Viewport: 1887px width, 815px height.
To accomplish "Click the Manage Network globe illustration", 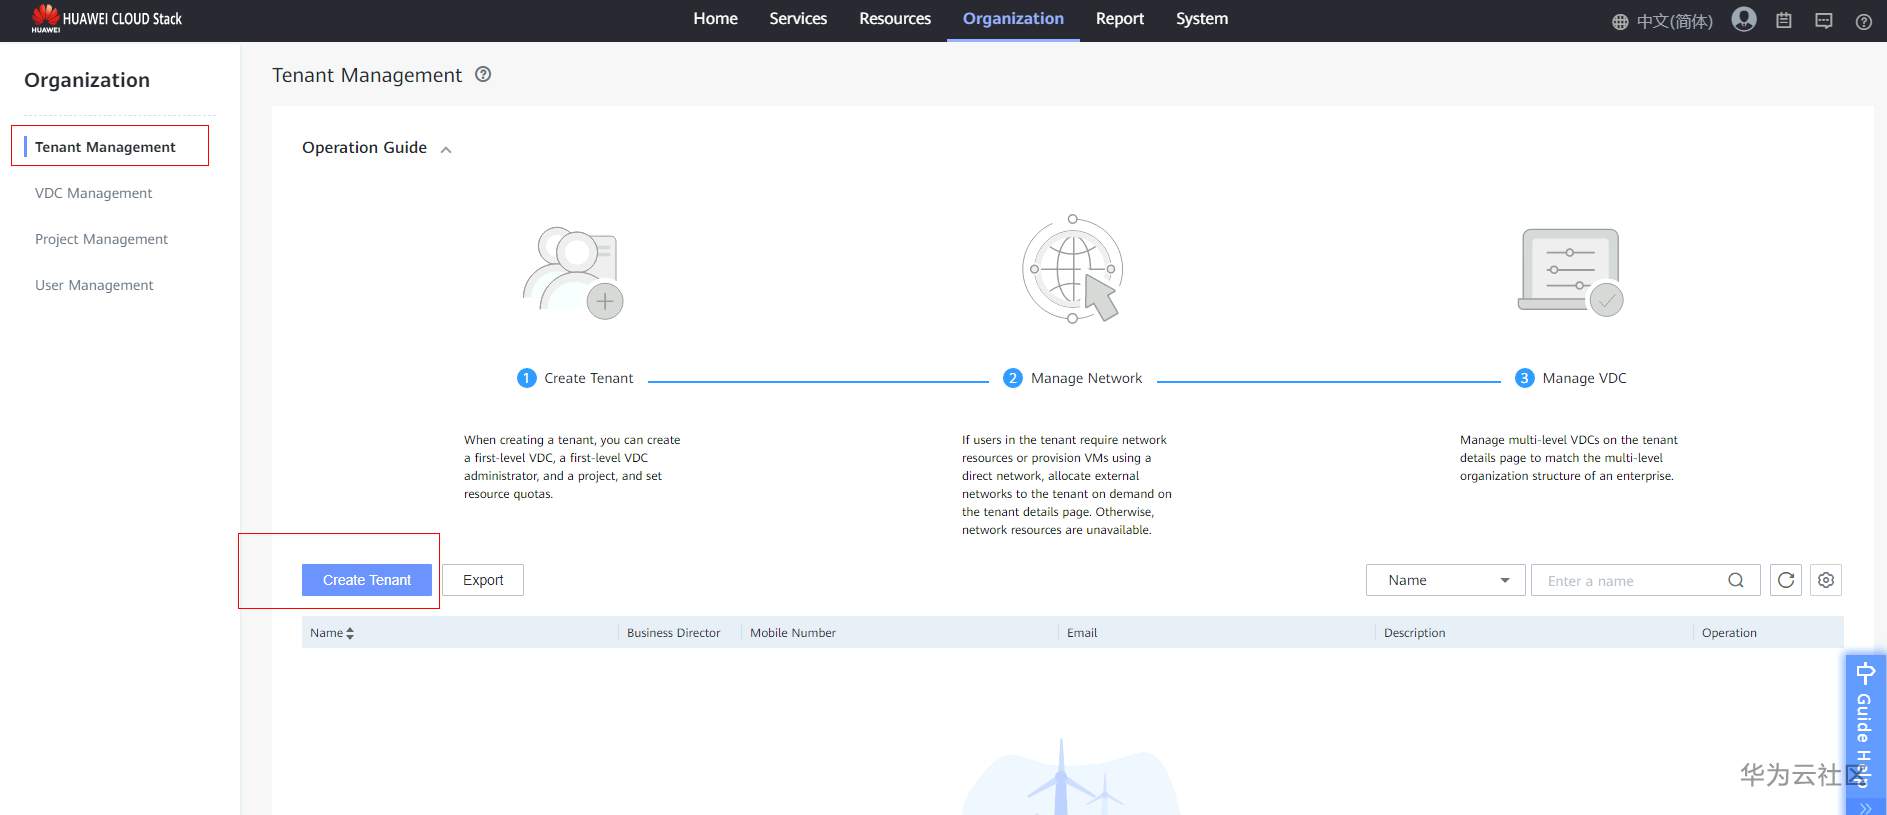I will click(1072, 269).
